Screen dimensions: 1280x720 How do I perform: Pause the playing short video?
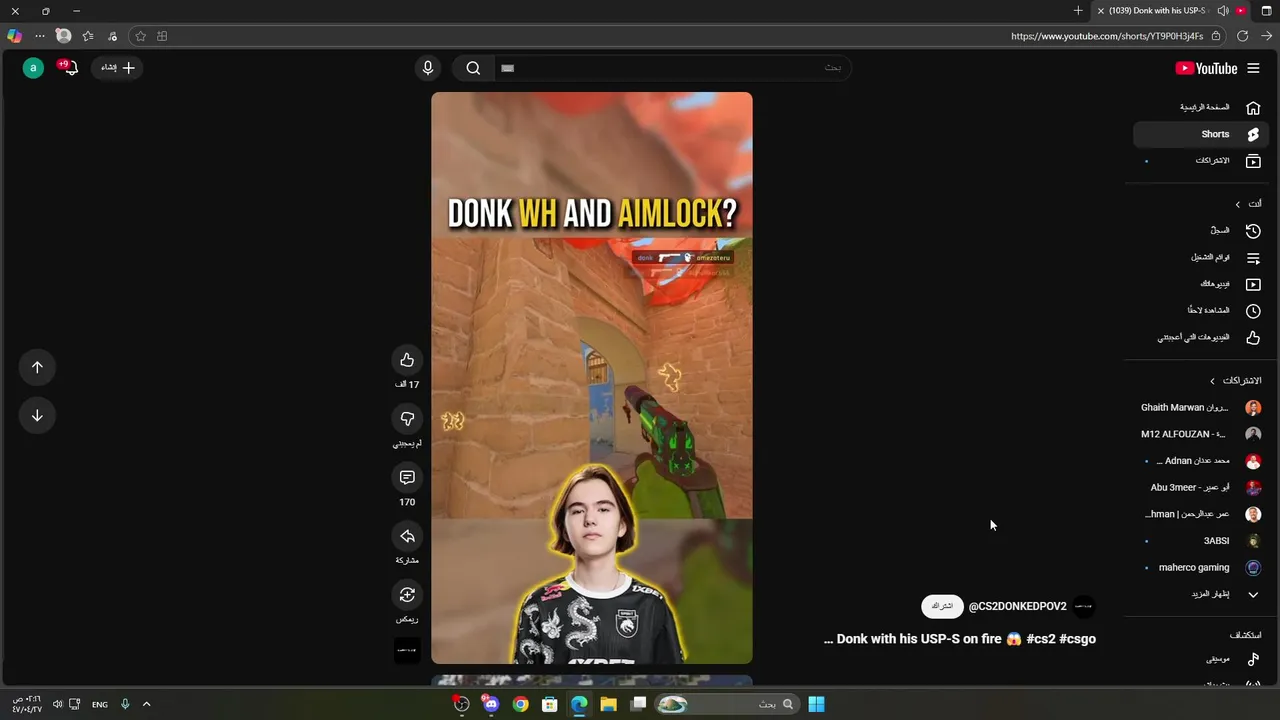coord(592,378)
